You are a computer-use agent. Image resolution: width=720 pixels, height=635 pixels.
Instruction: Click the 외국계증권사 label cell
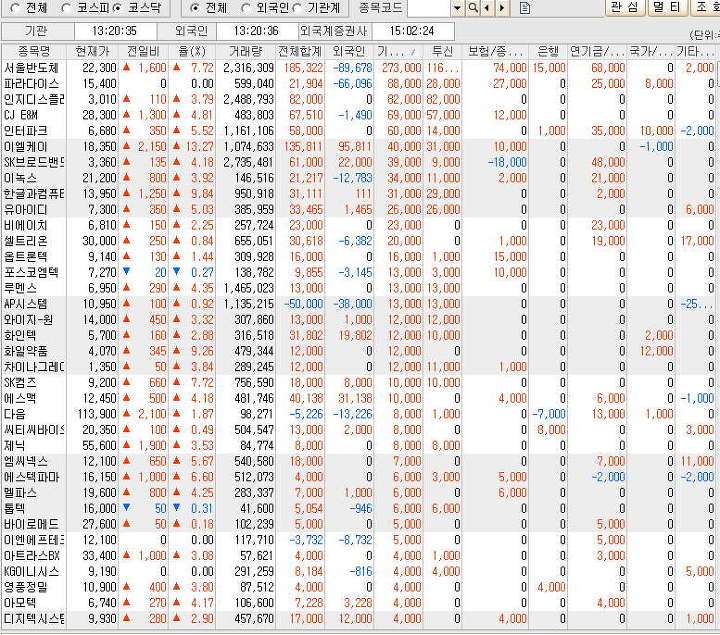tap(334, 31)
